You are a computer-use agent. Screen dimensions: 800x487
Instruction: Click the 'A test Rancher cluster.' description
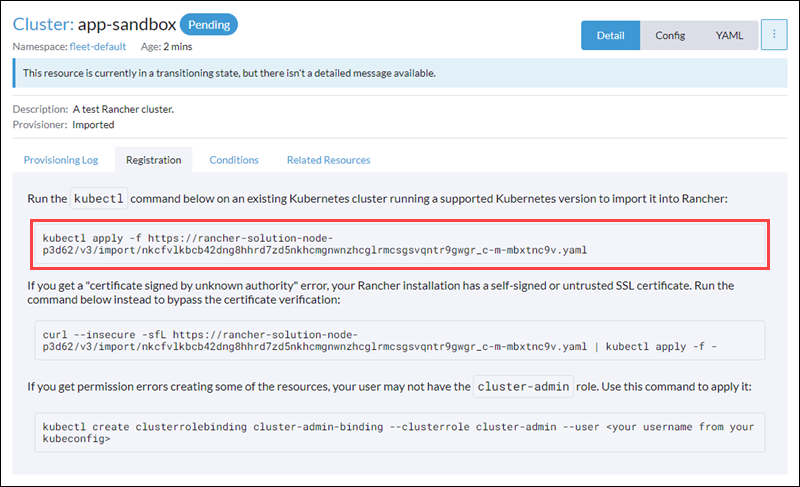pos(123,109)
